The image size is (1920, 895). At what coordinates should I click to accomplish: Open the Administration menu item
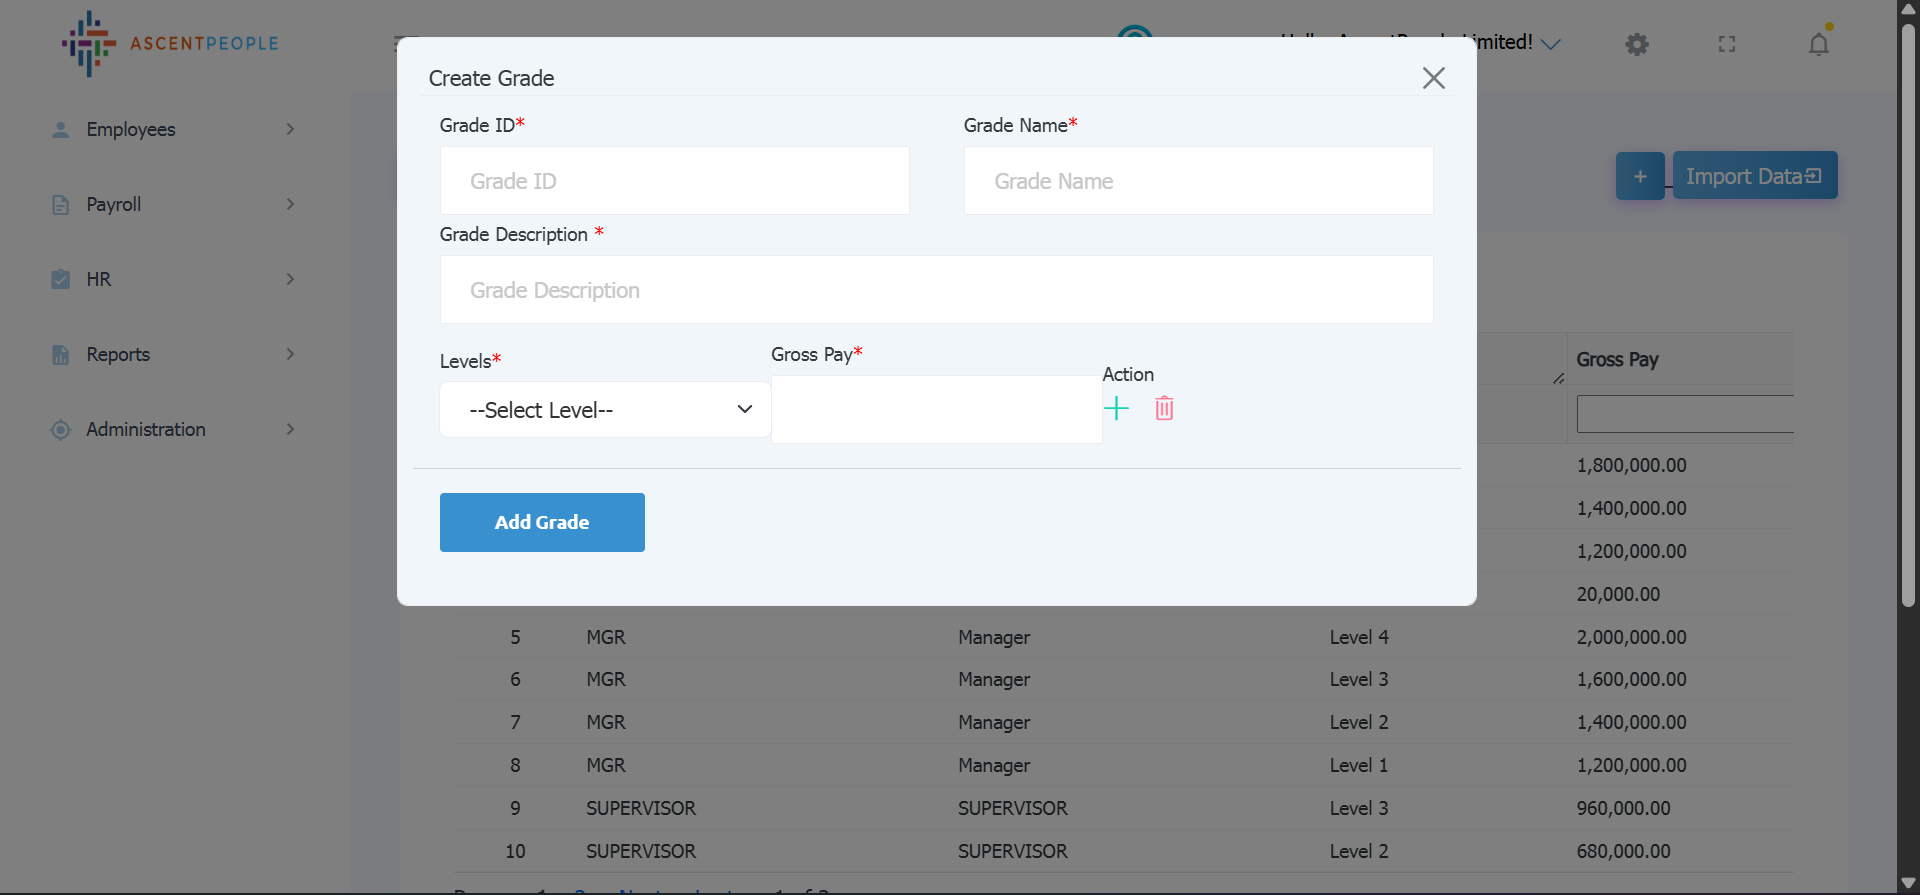(172, 429)
